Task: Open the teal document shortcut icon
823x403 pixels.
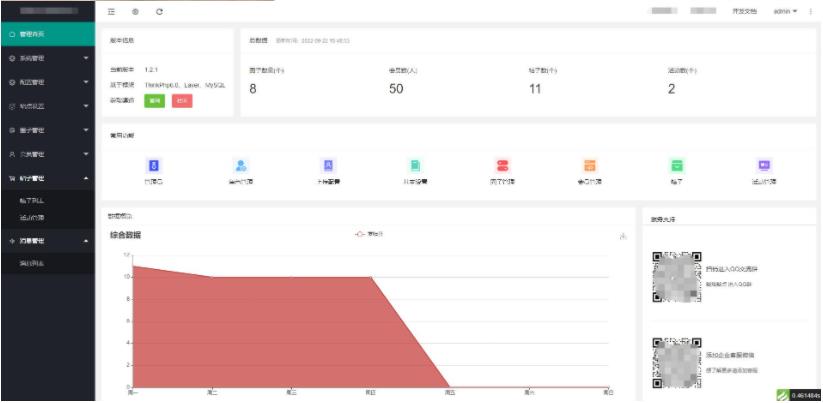Action: tap(415, 166)
